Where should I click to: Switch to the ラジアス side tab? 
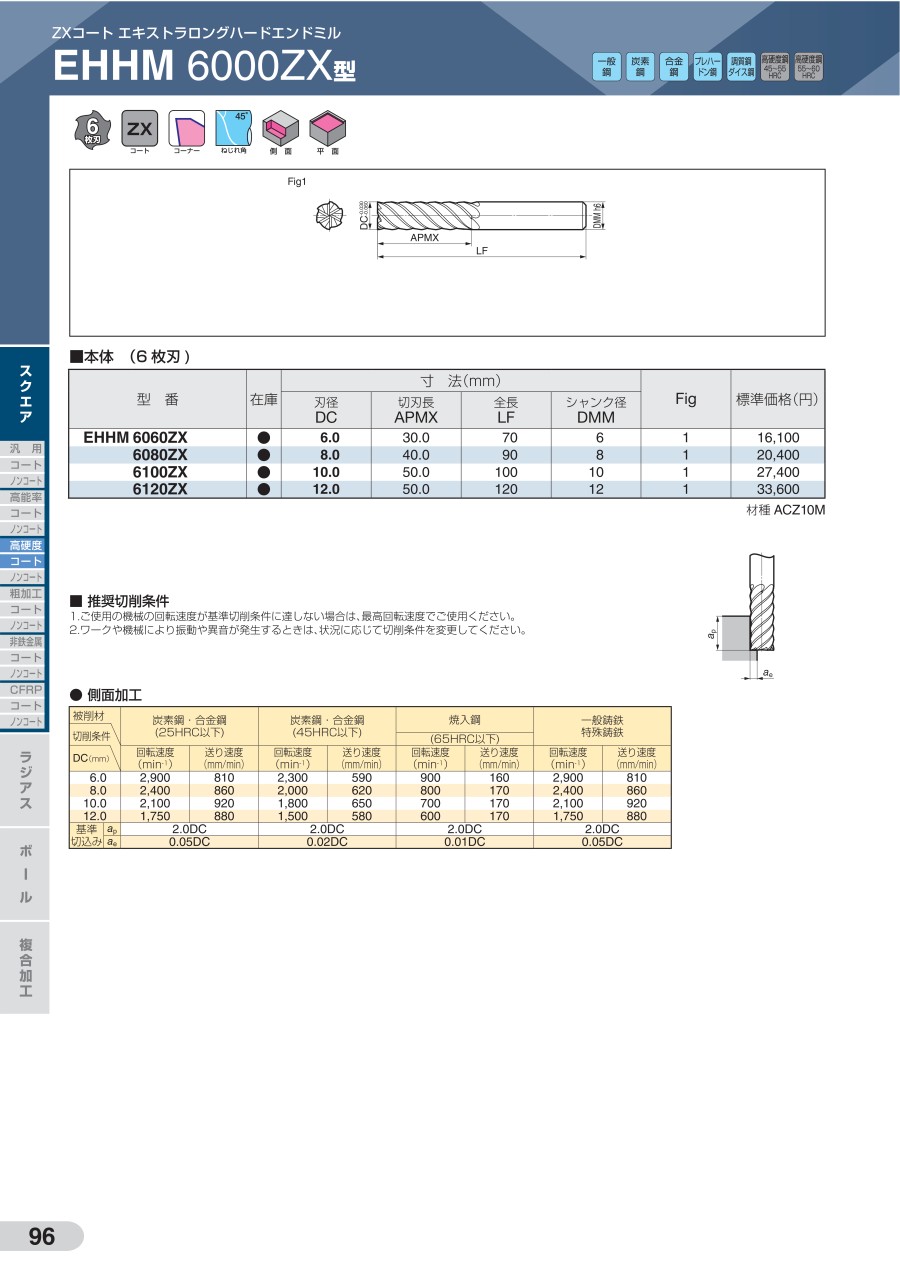pos(25,780)
